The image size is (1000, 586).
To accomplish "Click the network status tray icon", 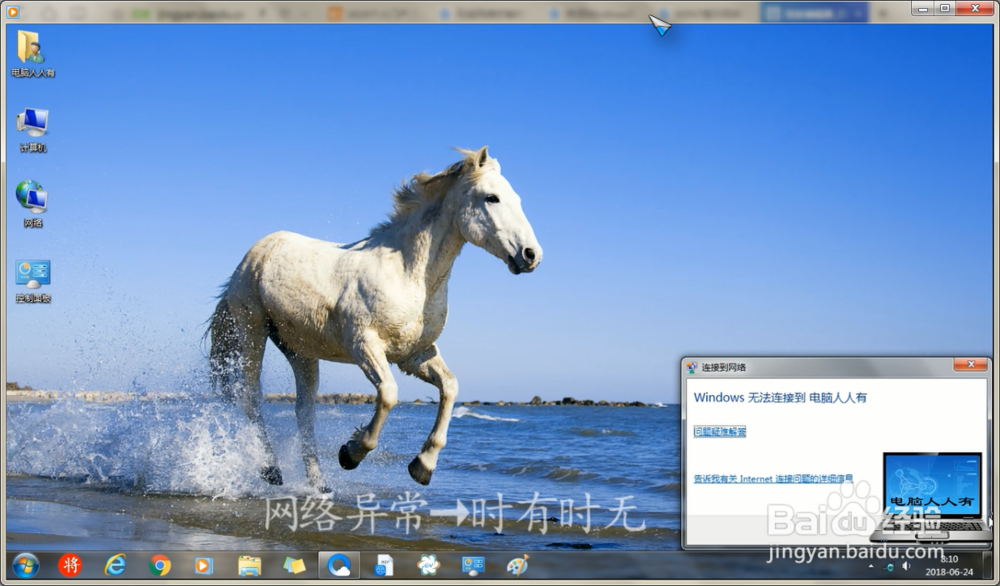I will [889, 566].
